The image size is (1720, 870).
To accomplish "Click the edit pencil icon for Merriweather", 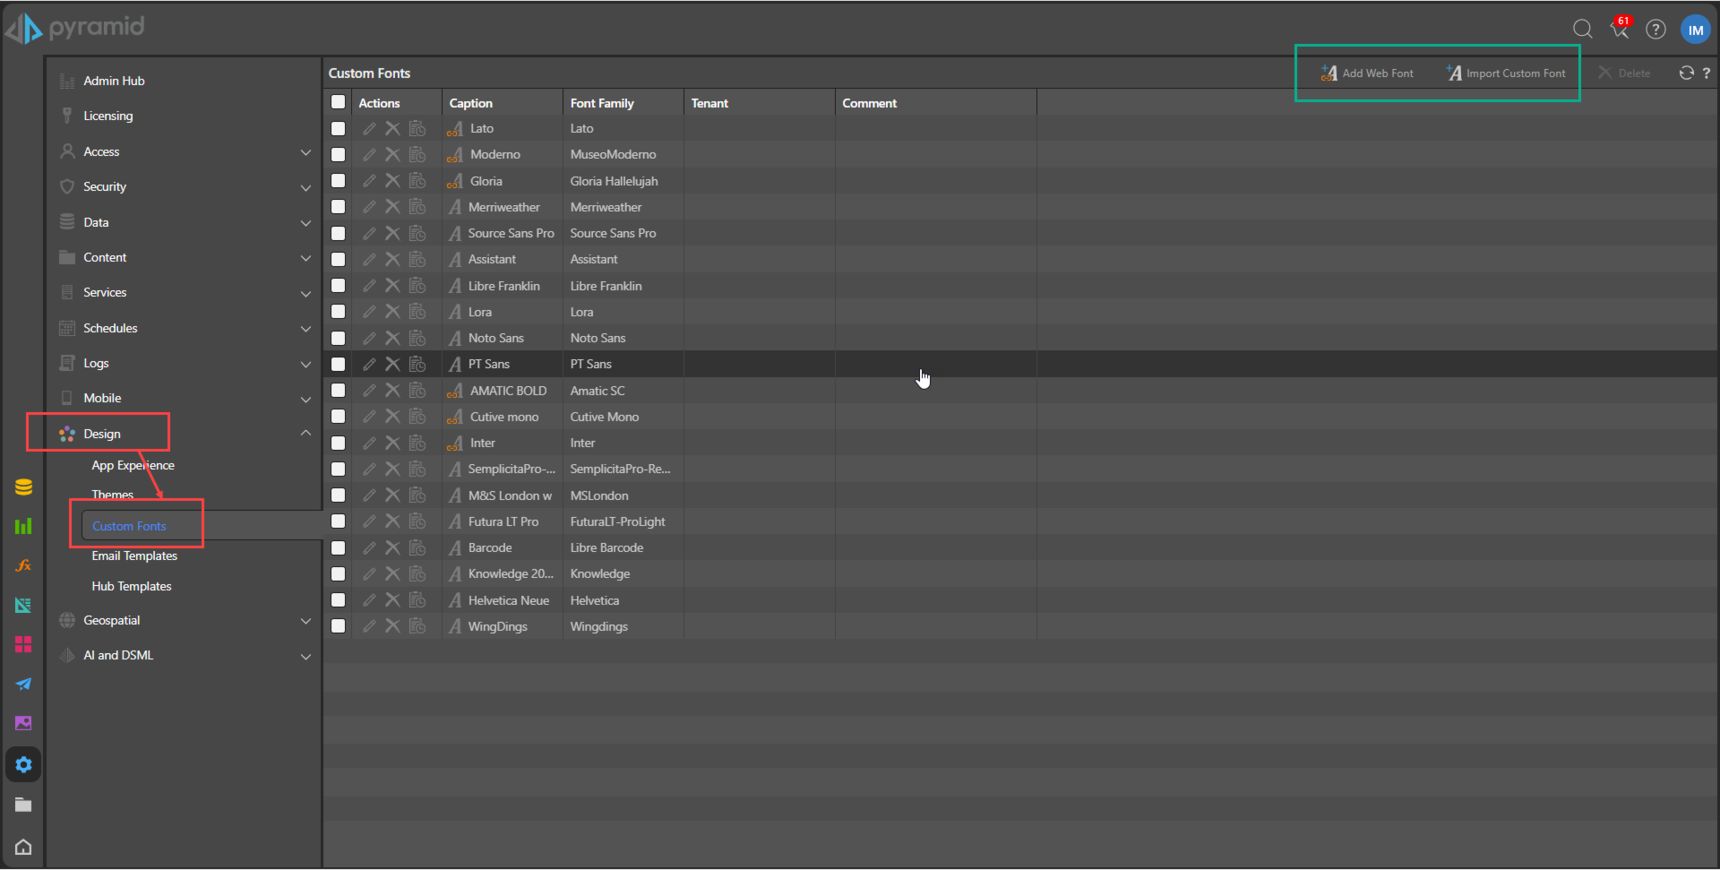I will 369,207.
